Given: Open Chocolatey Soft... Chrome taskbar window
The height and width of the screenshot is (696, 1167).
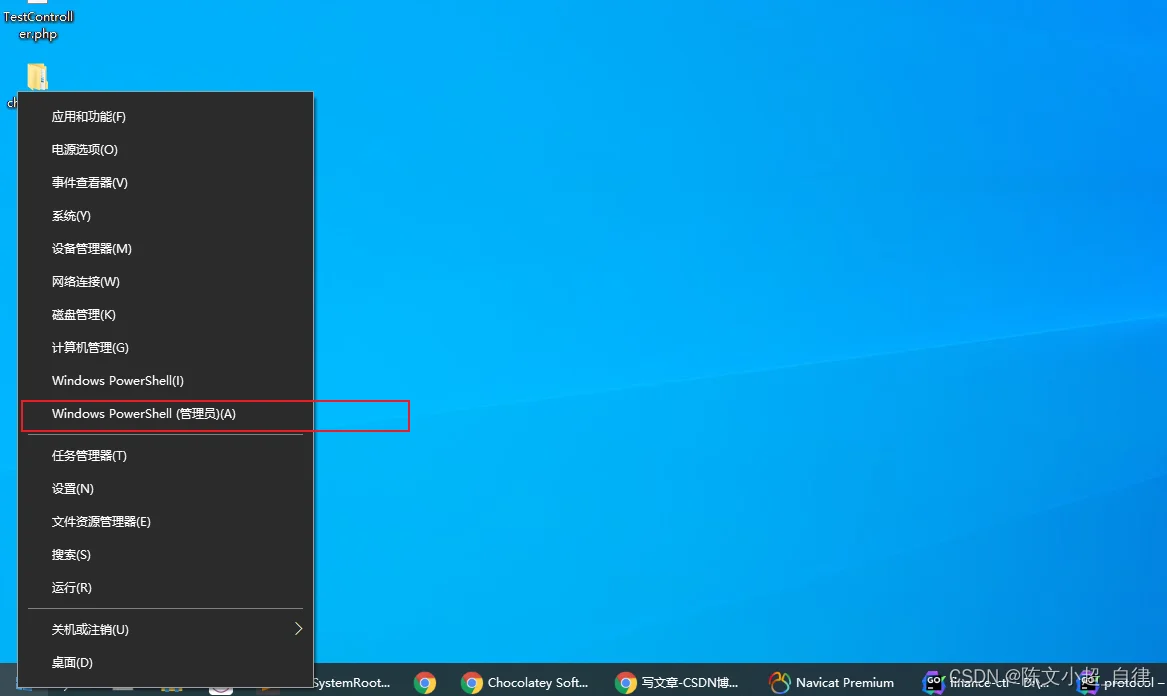Looking at the screenshot, I should (525, 683).
